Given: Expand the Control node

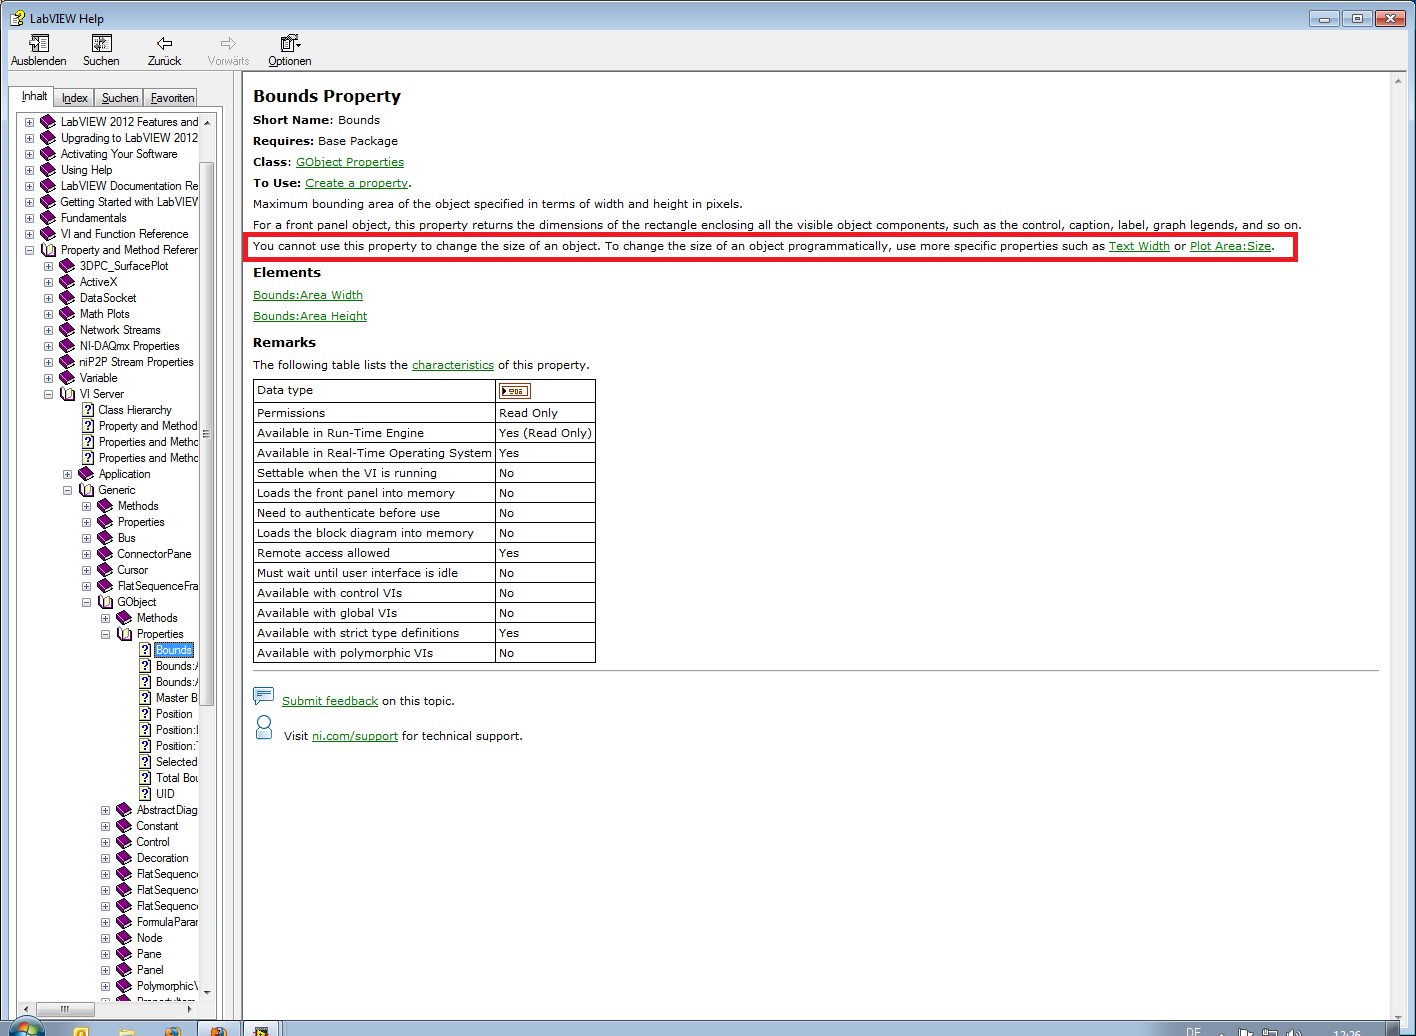Looking at the screenshot, I should (105, 842).
